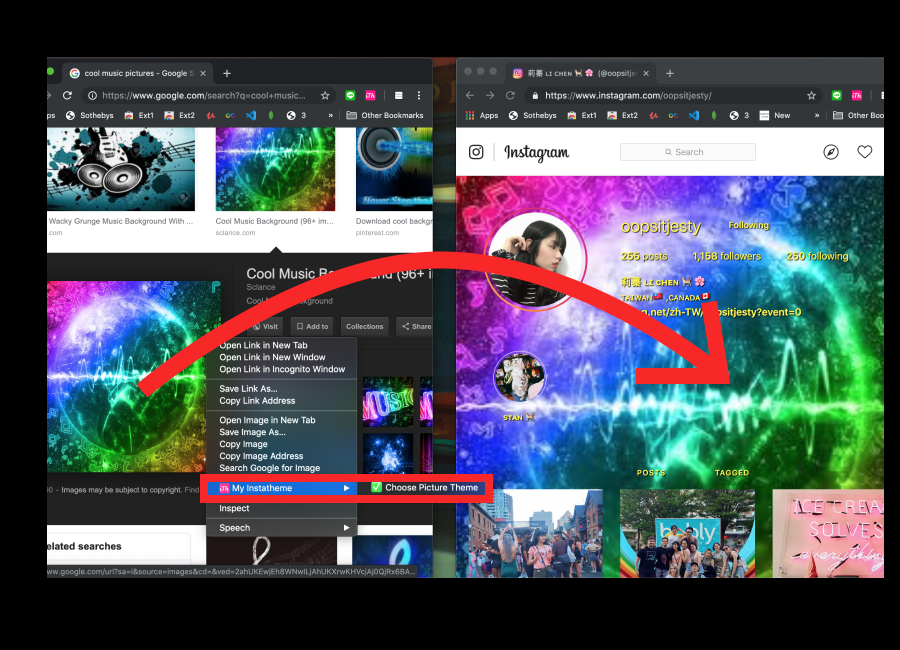Screen dimensions: 900x650
Task: Go back in Instagram window
Action: pyautogui.click(x=470, y=95)
